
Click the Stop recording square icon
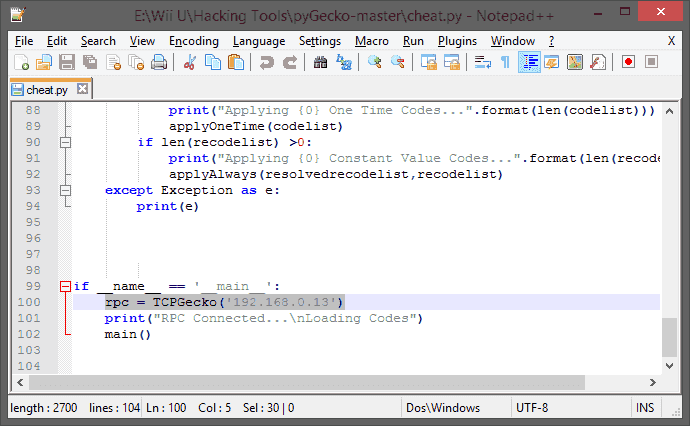pos(652,62)
